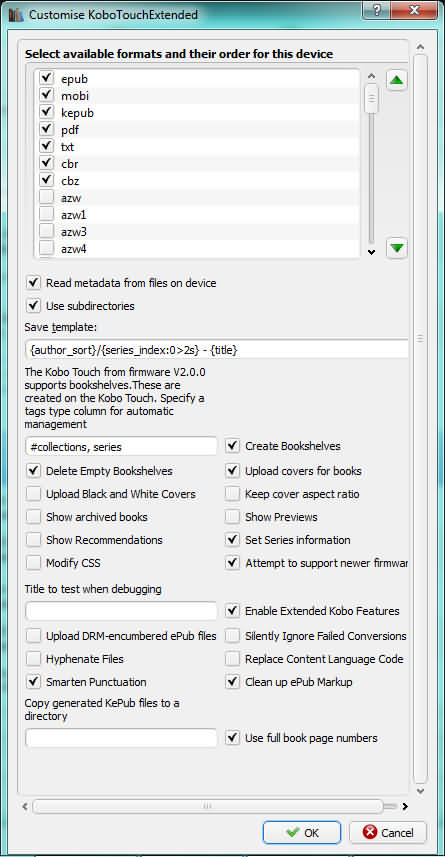Click the calibre books icon in title bar
Screen dimensions: 445x857
click(16, 14)
